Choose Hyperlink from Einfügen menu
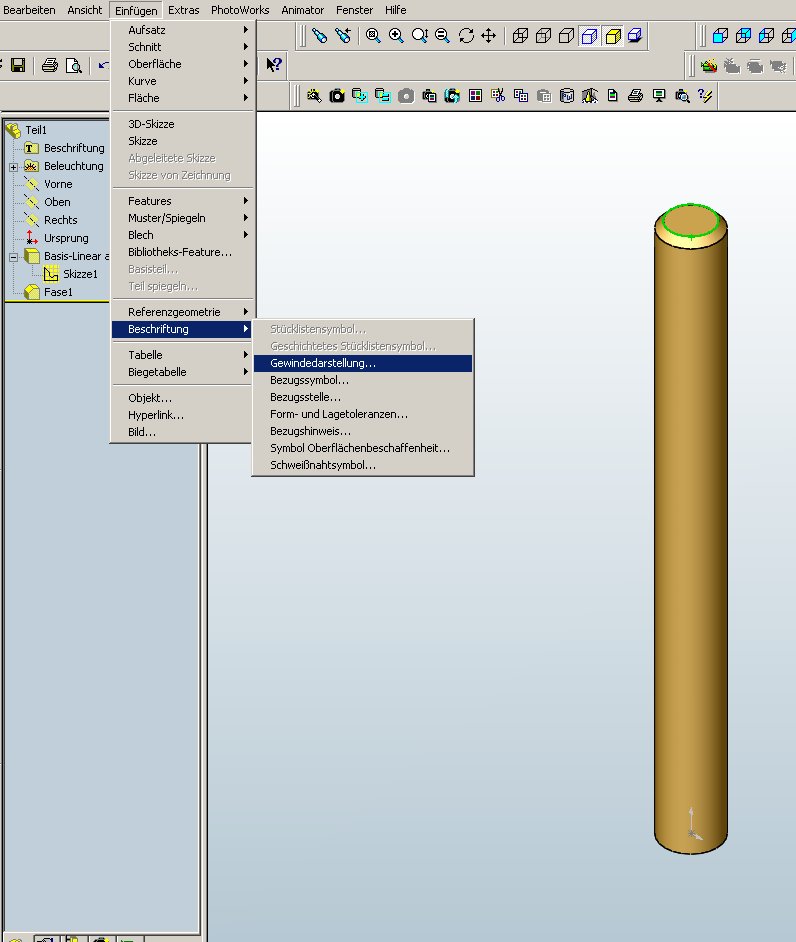Viewport: 796px width, 942px height. (183, 415)
